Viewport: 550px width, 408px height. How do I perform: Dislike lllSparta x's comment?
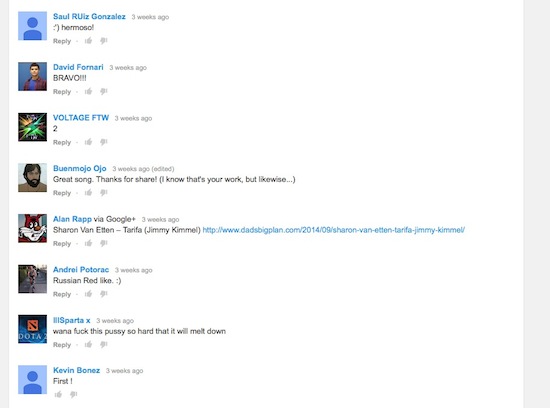point(103,344)
